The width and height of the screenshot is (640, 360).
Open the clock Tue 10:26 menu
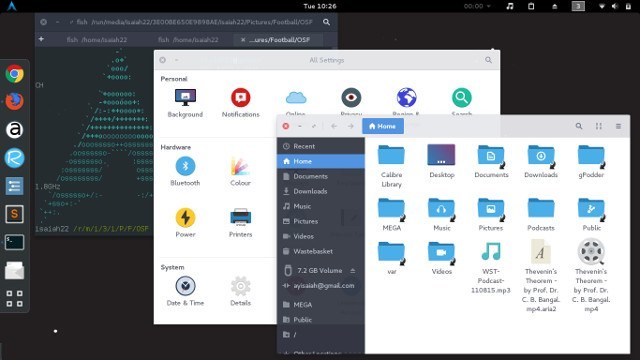[x=320, y=6]
